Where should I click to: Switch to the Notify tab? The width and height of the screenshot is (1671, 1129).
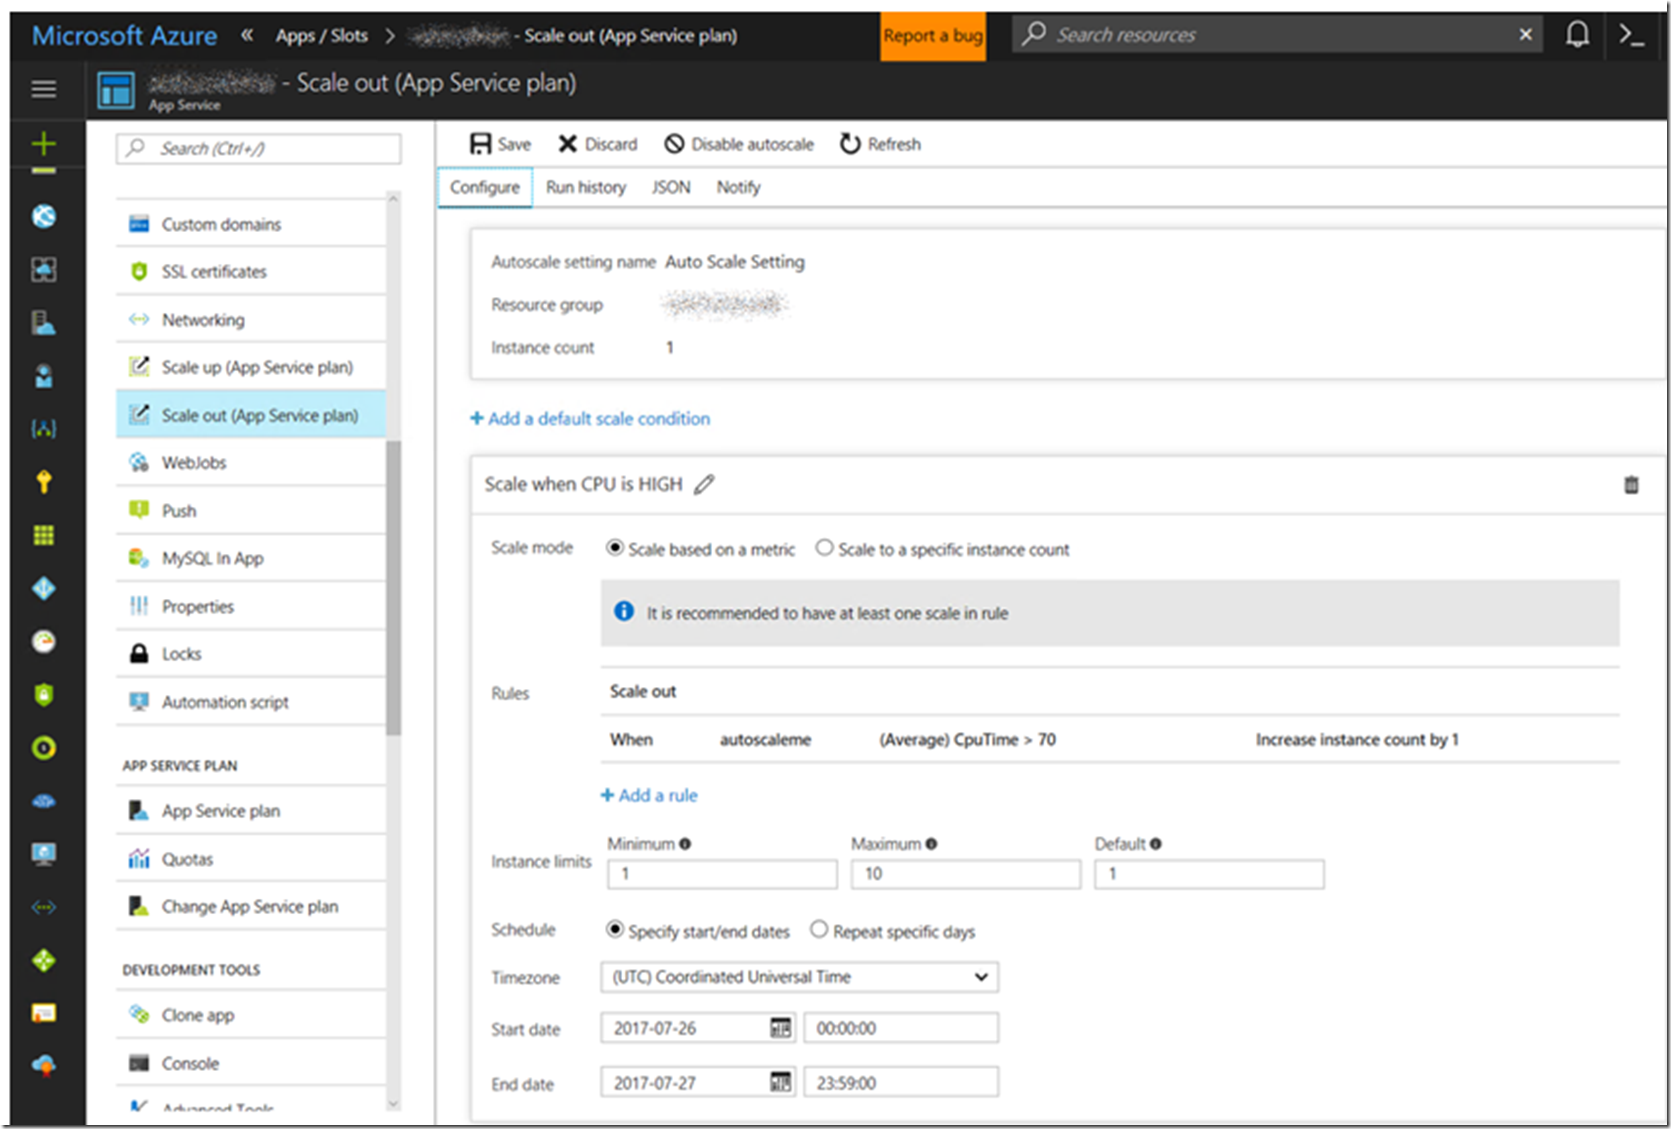(x=738, y=187)
